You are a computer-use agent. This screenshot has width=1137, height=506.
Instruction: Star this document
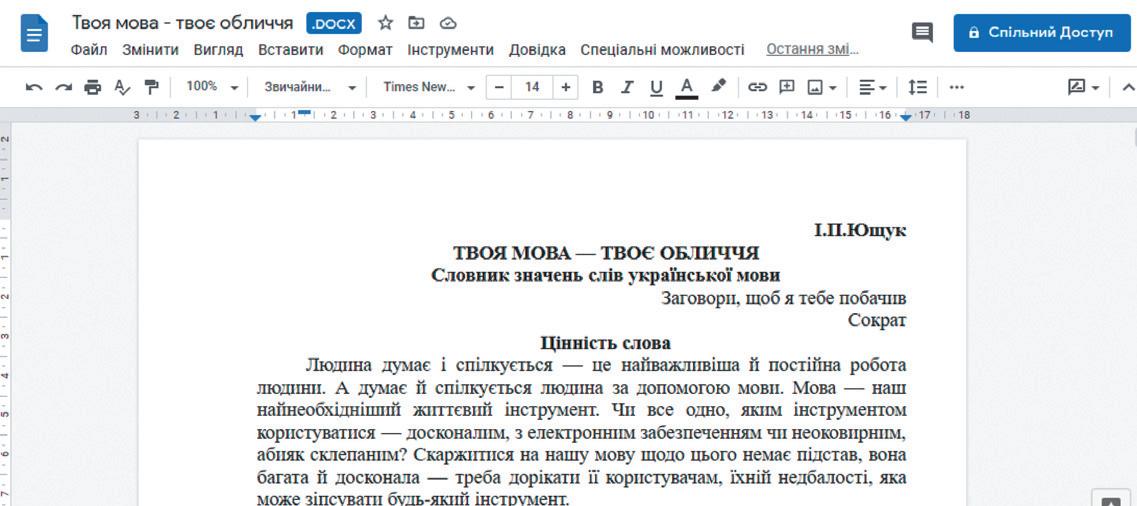(386, 23)
